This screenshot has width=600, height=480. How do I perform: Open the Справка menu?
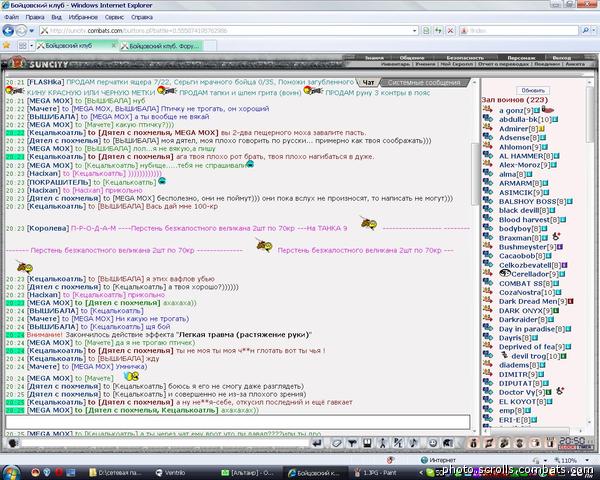coord(142,17)
